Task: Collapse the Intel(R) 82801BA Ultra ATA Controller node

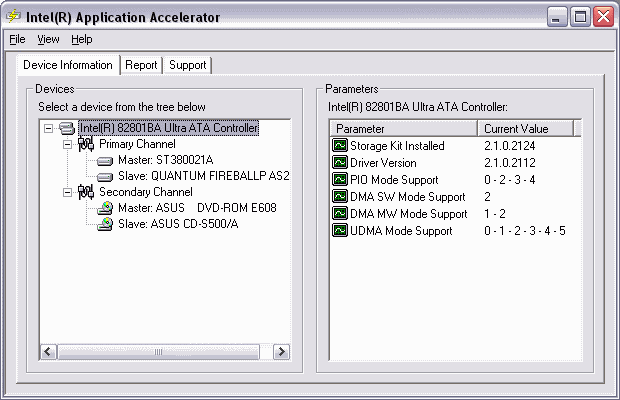Action: point(48,128)
